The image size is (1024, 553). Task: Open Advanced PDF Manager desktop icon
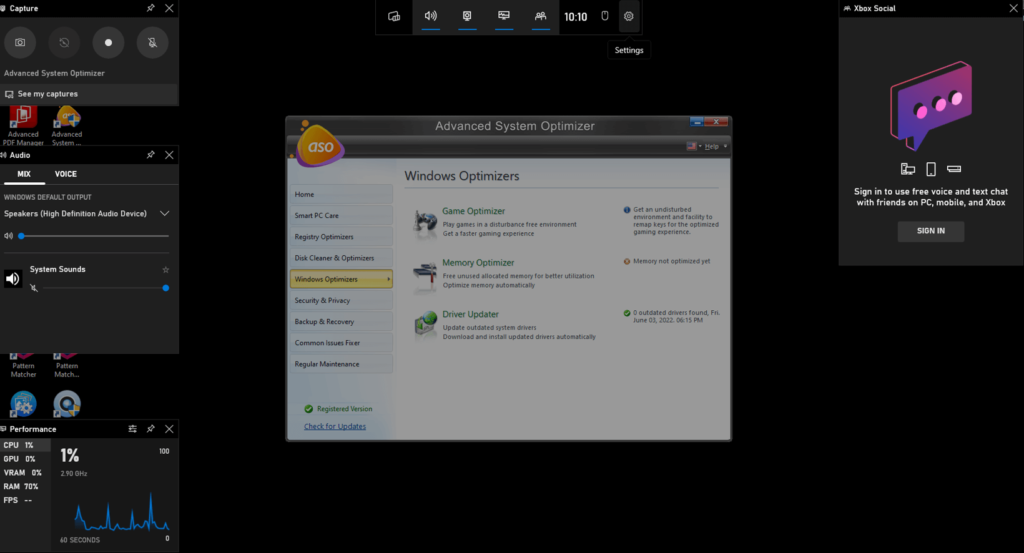[23, 126]
